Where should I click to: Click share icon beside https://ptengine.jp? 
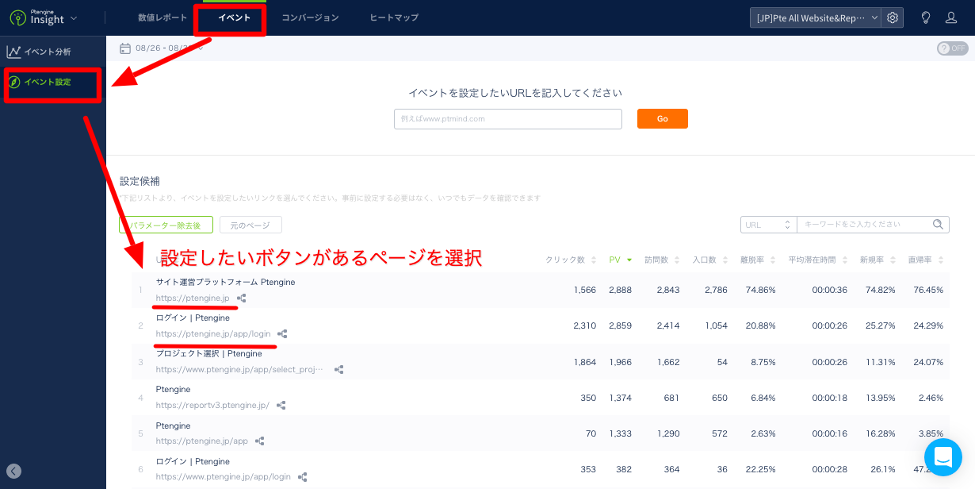coord(242,298)
